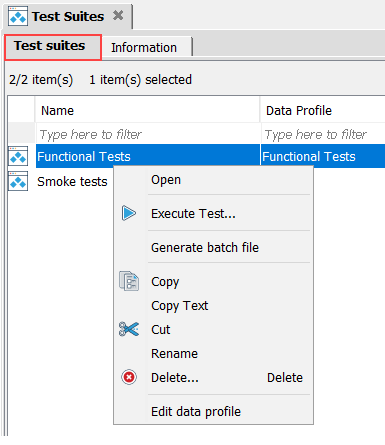Click the Execute Test play icon
The width and height of the screenshot is (385, 445).
point(129,213)
